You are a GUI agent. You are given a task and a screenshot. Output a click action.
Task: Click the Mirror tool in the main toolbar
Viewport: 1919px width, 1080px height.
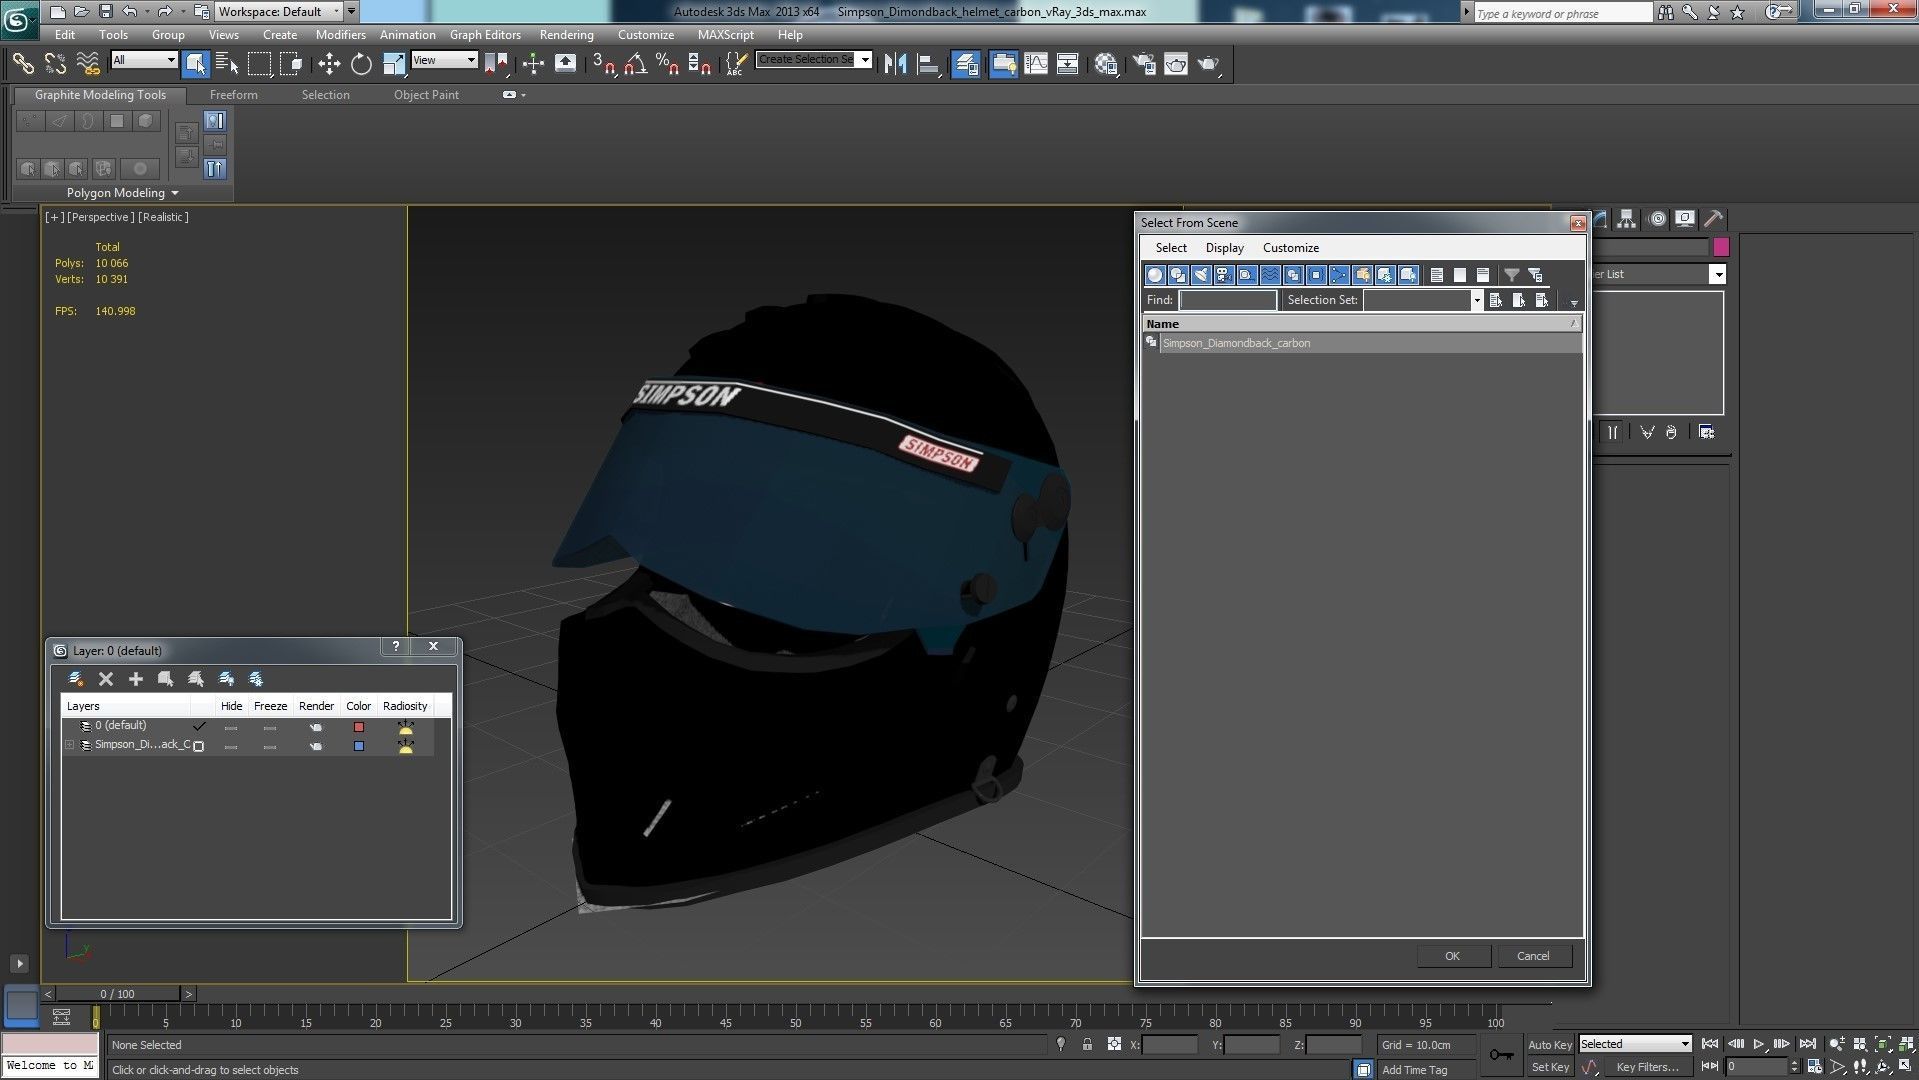(895, 64)
